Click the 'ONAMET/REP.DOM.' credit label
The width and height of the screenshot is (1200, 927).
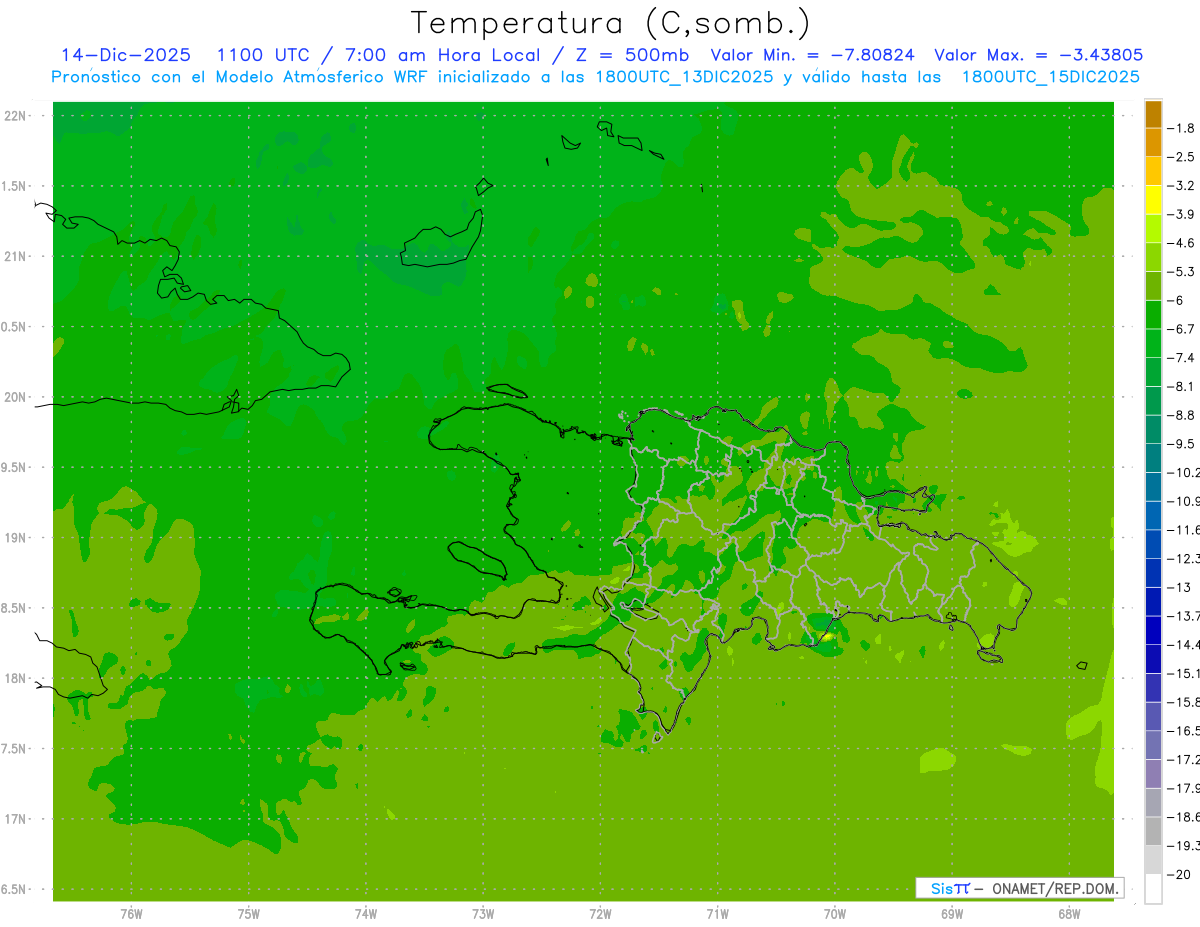[1056, 888]
